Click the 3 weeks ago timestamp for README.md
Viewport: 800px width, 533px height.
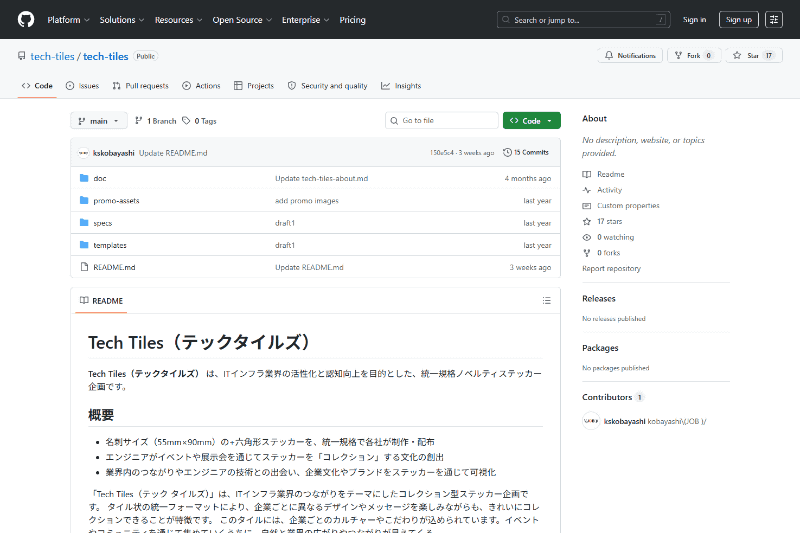click(530, 267)
